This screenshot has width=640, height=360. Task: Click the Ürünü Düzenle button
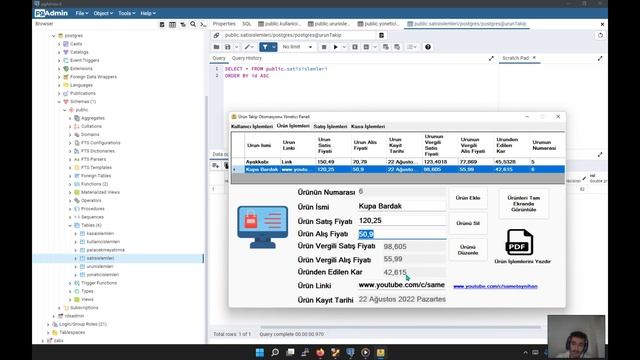click(468, 250)
